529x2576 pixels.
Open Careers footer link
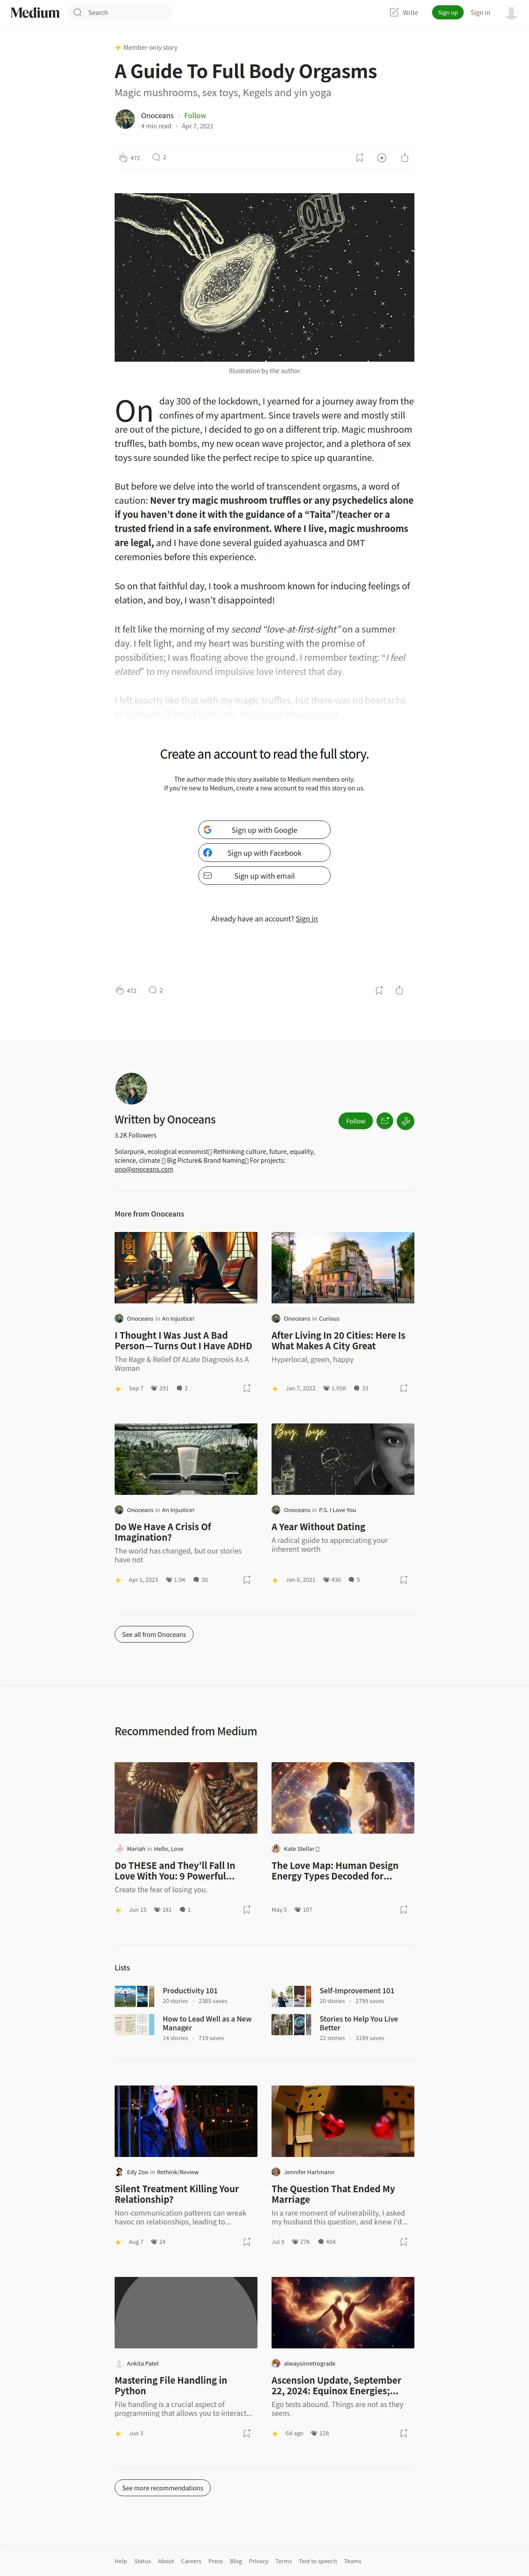(x=191, y=2561)
